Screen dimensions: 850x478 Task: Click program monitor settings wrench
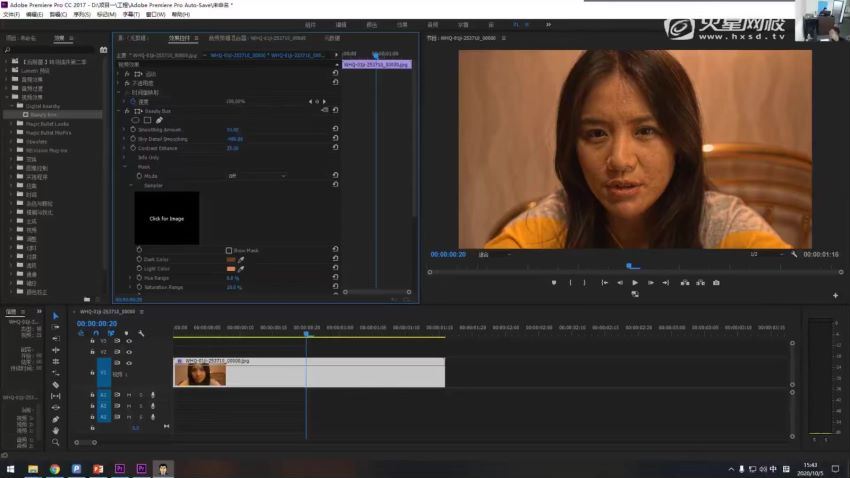pyautogui.click(x=794, y=254)
